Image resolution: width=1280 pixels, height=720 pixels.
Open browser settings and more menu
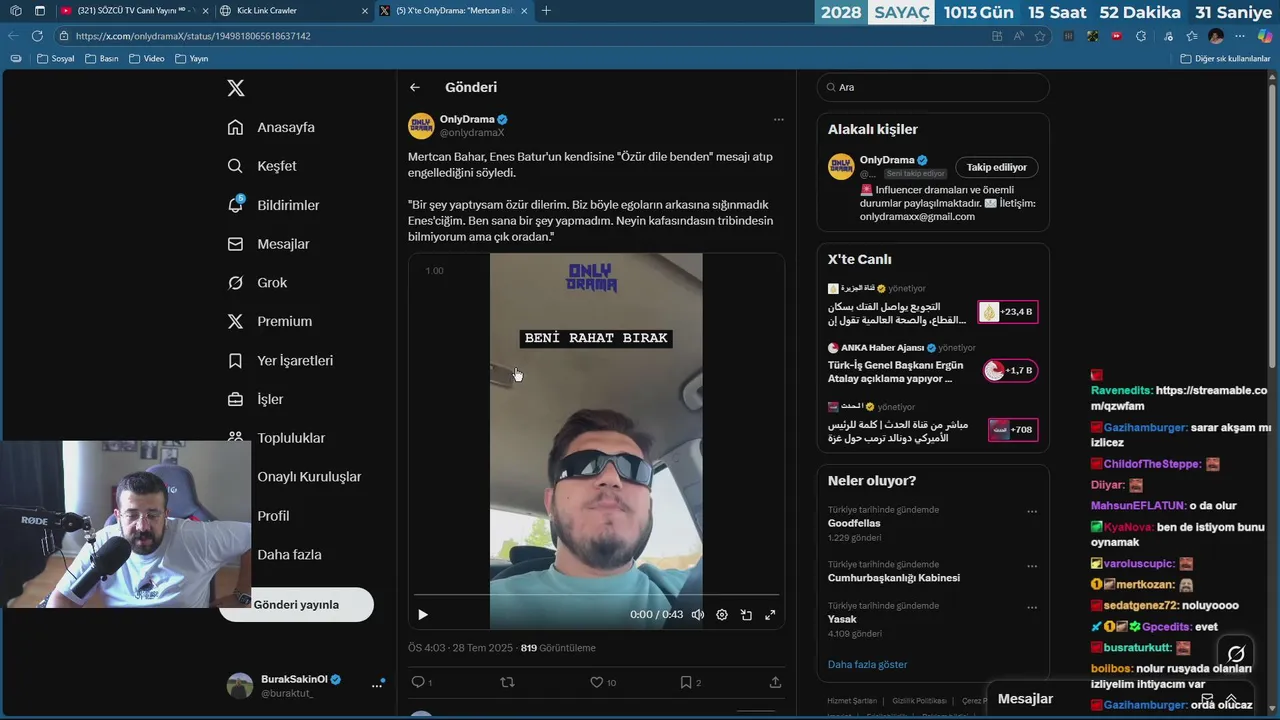click(1242, 36)
